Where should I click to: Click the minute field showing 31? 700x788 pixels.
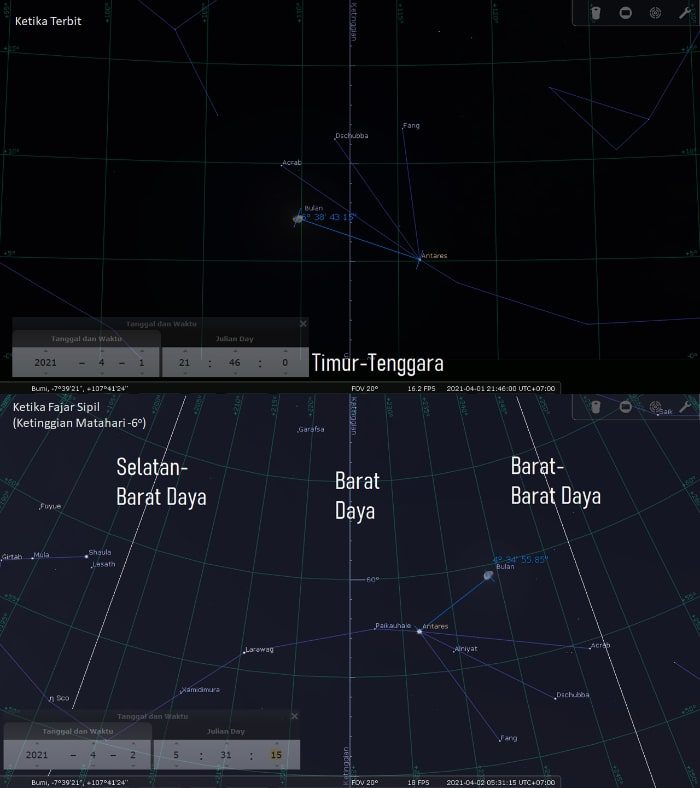point(226,755)
